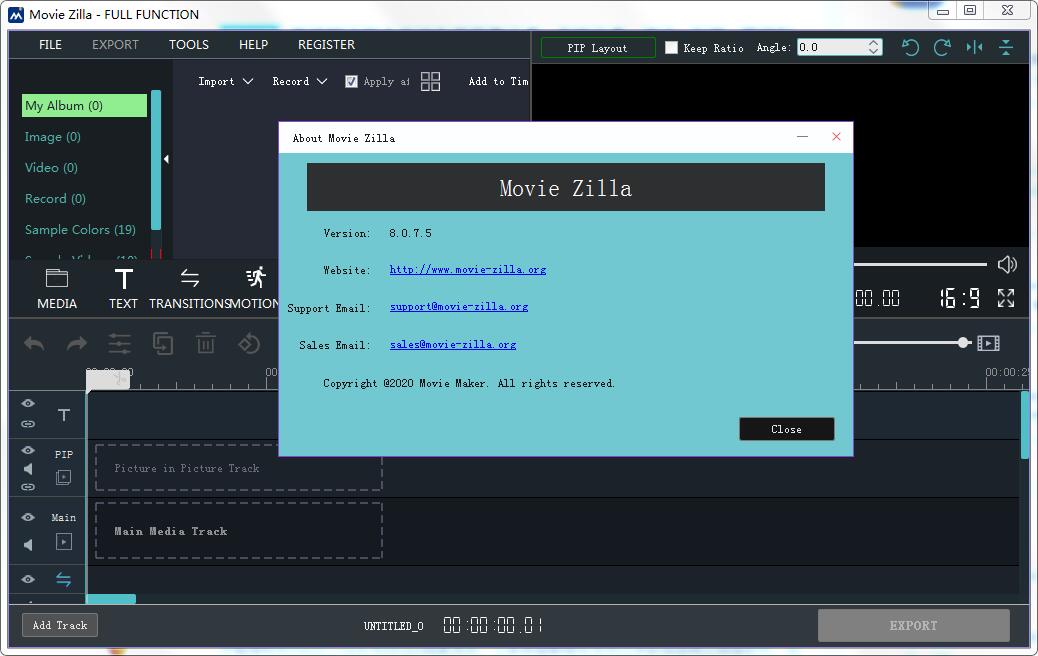
Task: Open the FILE menu
Action: pos(50,44)
